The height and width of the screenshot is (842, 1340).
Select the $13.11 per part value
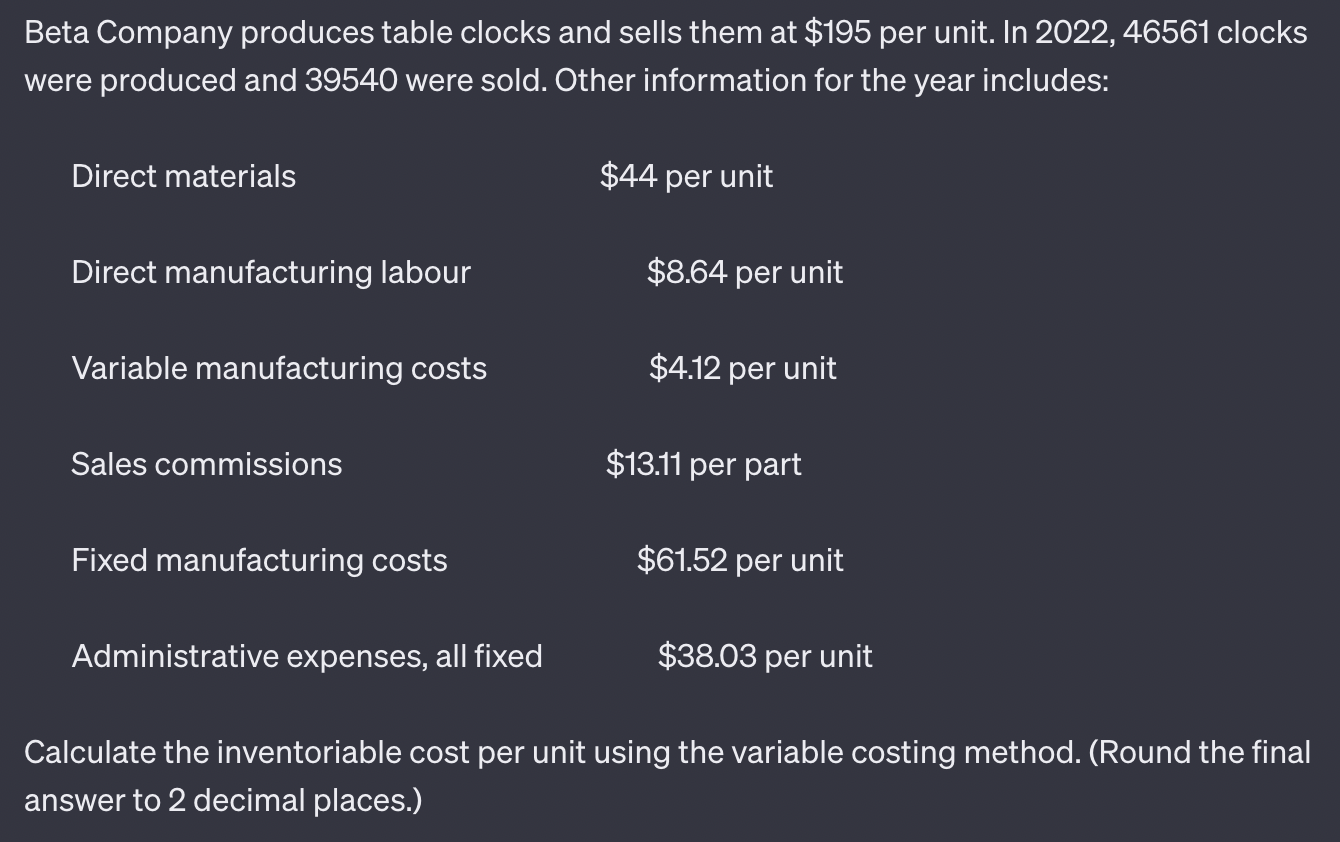[704, 464]
